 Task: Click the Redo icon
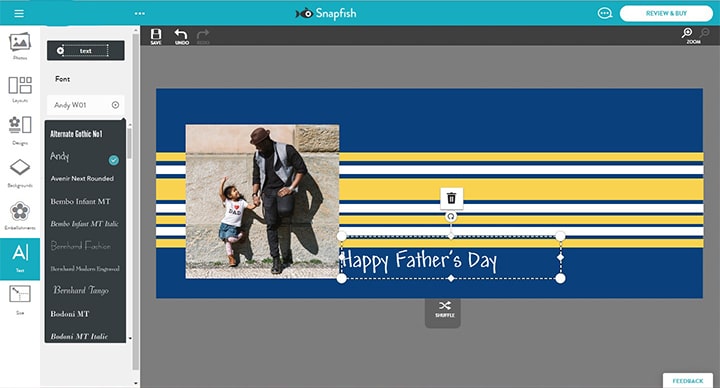[x=203, y=36]
